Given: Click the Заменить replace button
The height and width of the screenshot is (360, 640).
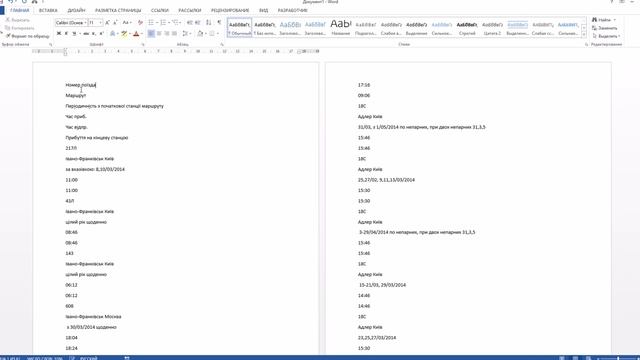Looking at the screenshot, I should tap(605, 28).
